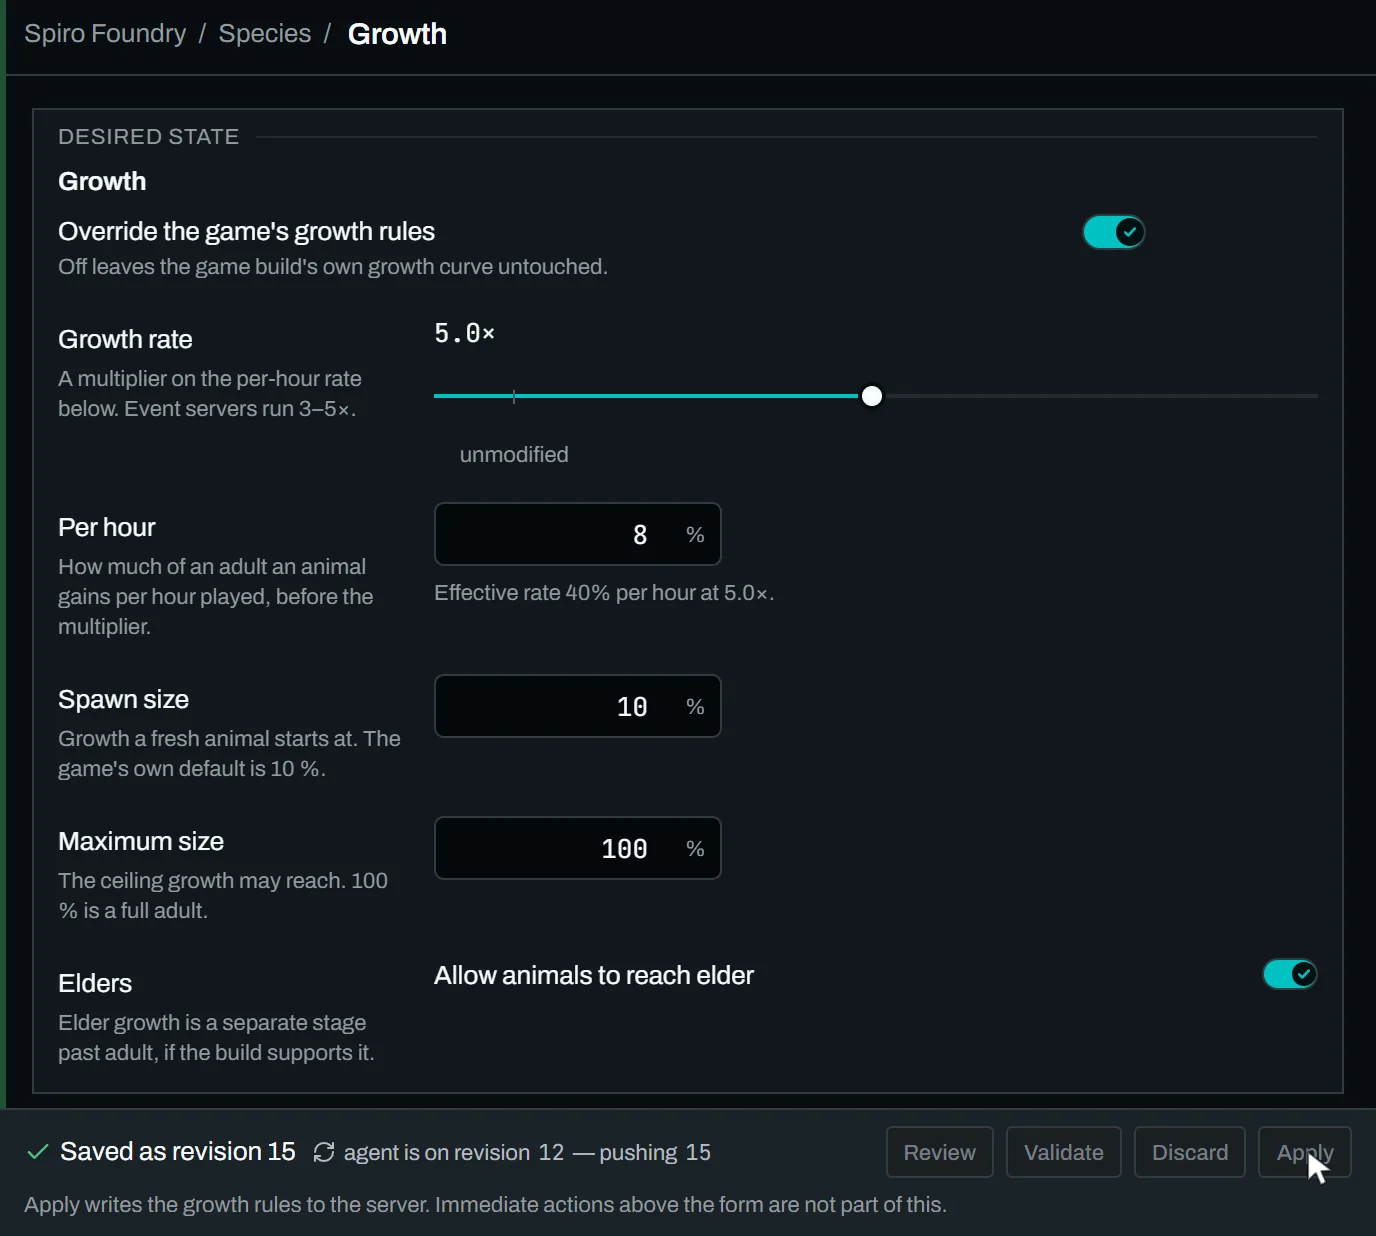Disable Allow animals to reach elder
1376x1236 pixels.
(x=1290, y=974)
